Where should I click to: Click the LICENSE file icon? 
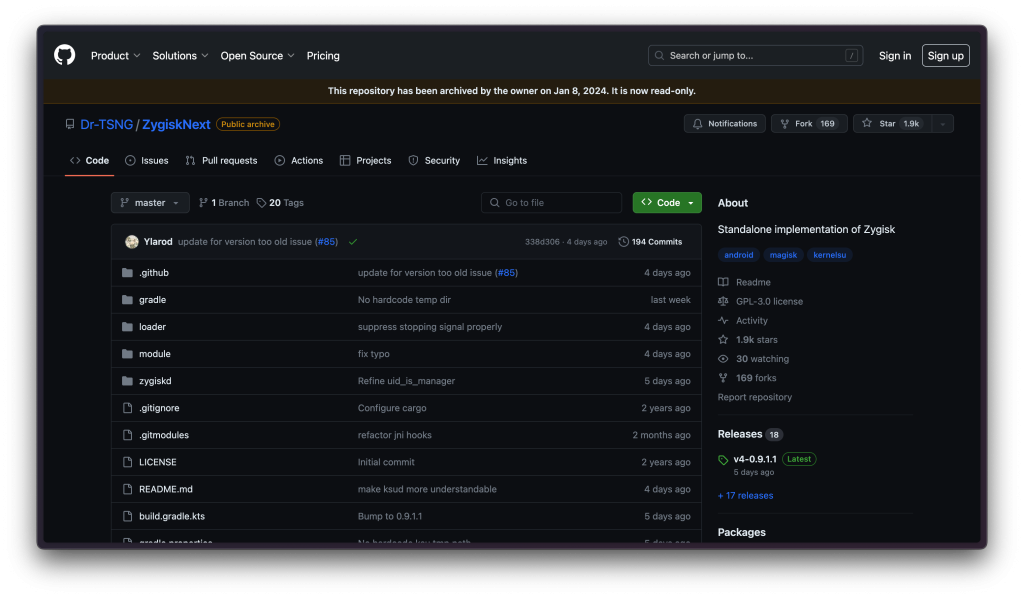pos(127,462)
